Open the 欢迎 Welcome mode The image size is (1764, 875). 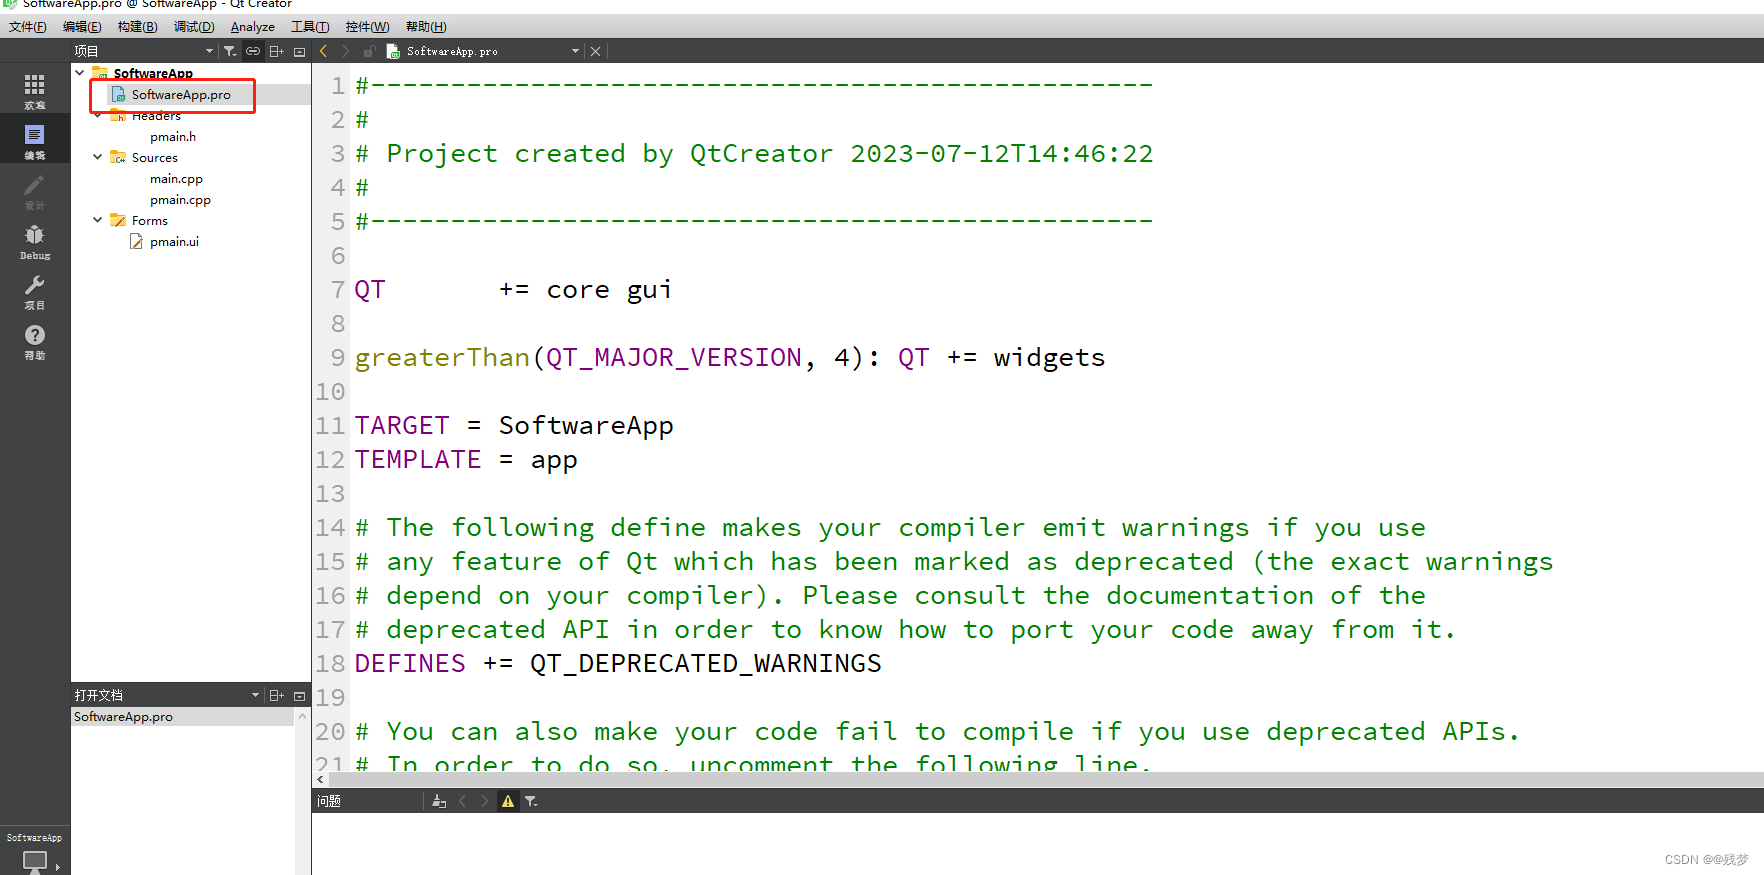(x=35, y=91)
